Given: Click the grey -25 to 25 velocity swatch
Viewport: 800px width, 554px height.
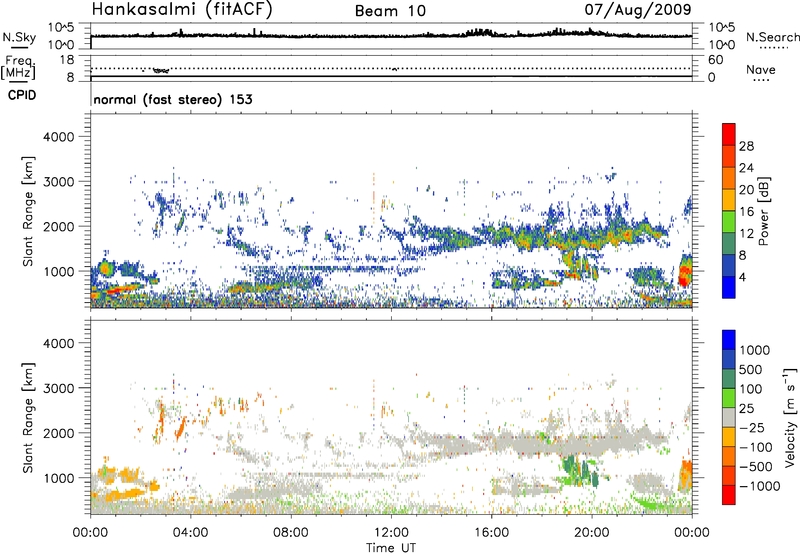Looking at the screenshot, I should point(729,417).
